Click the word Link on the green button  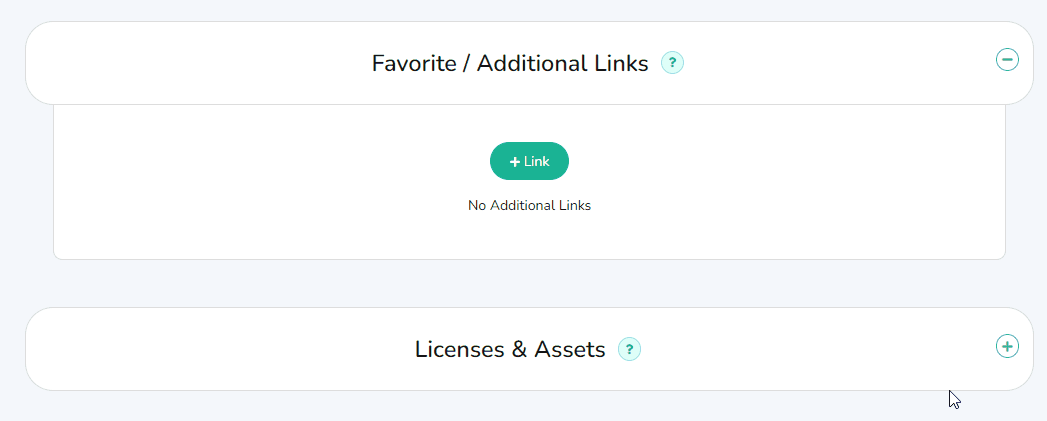tap(537, 161)
